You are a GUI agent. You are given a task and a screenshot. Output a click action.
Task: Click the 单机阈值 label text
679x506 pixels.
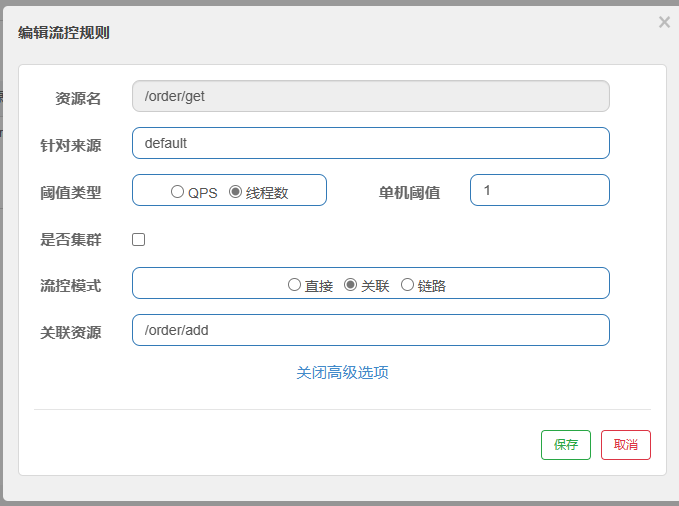coord(409,193)
